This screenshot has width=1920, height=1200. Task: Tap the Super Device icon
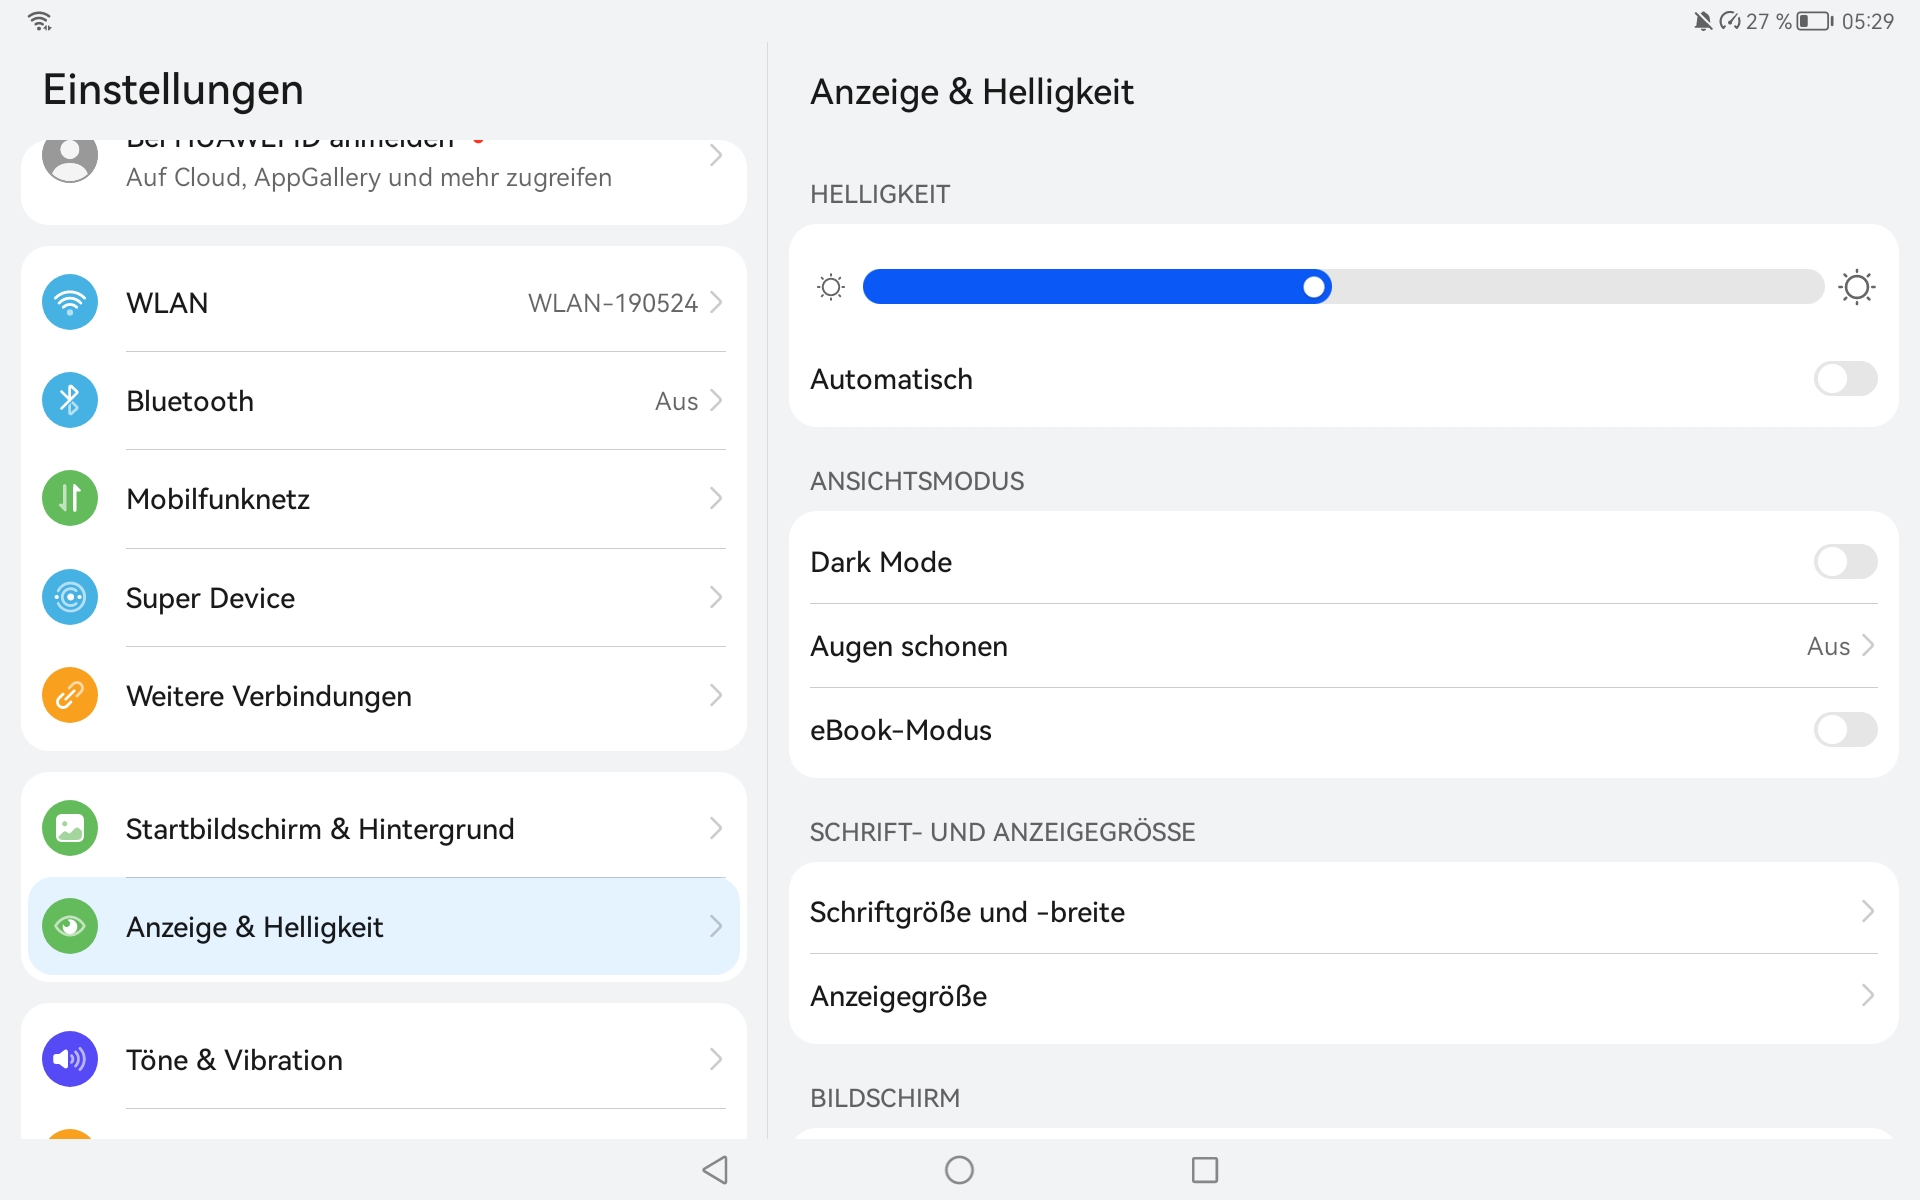70,597
